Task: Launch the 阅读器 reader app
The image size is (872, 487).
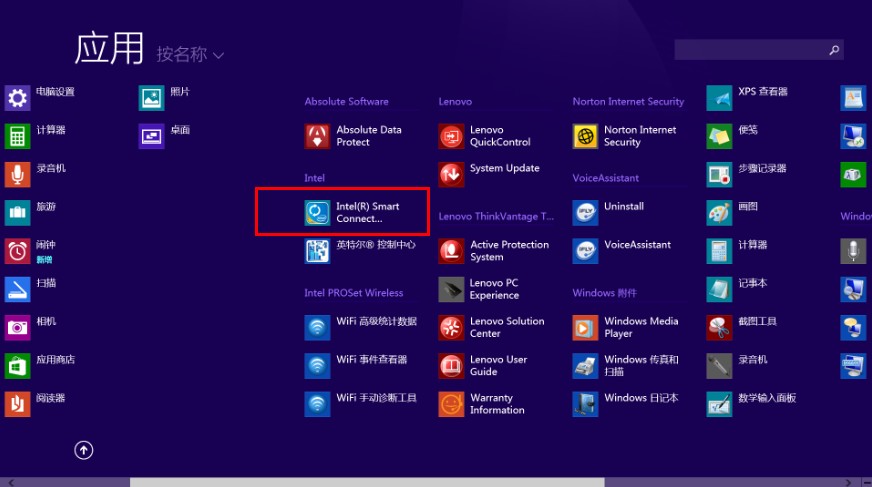Action: pyautogui.click(x=17, y=405)
